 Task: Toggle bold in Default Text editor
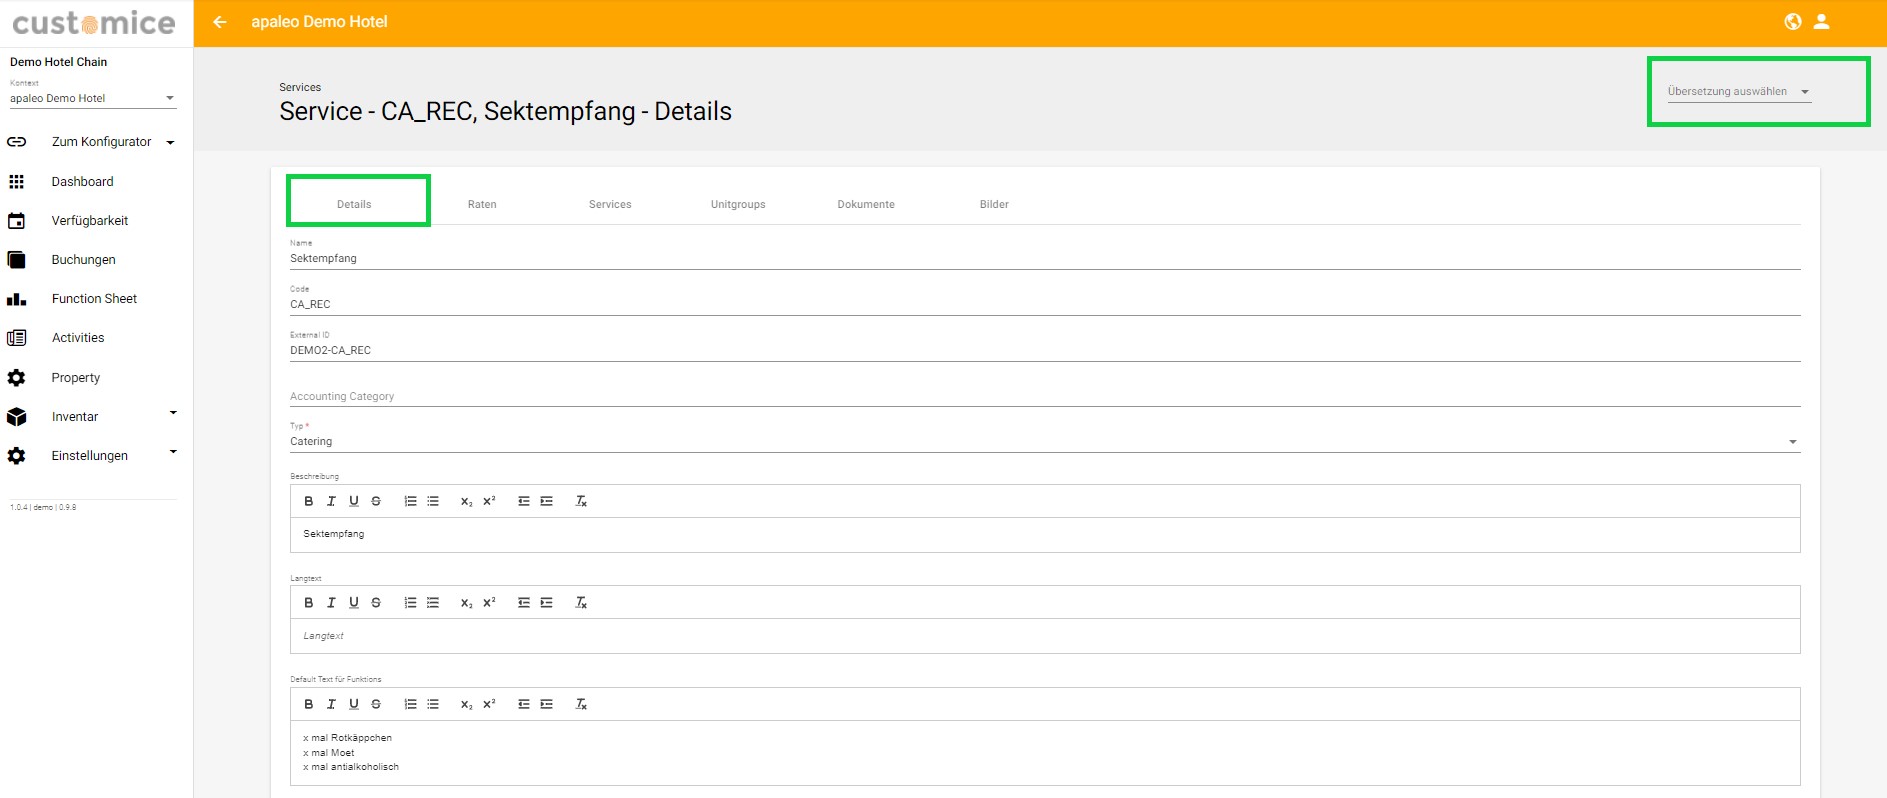click(x=308, y=704)
